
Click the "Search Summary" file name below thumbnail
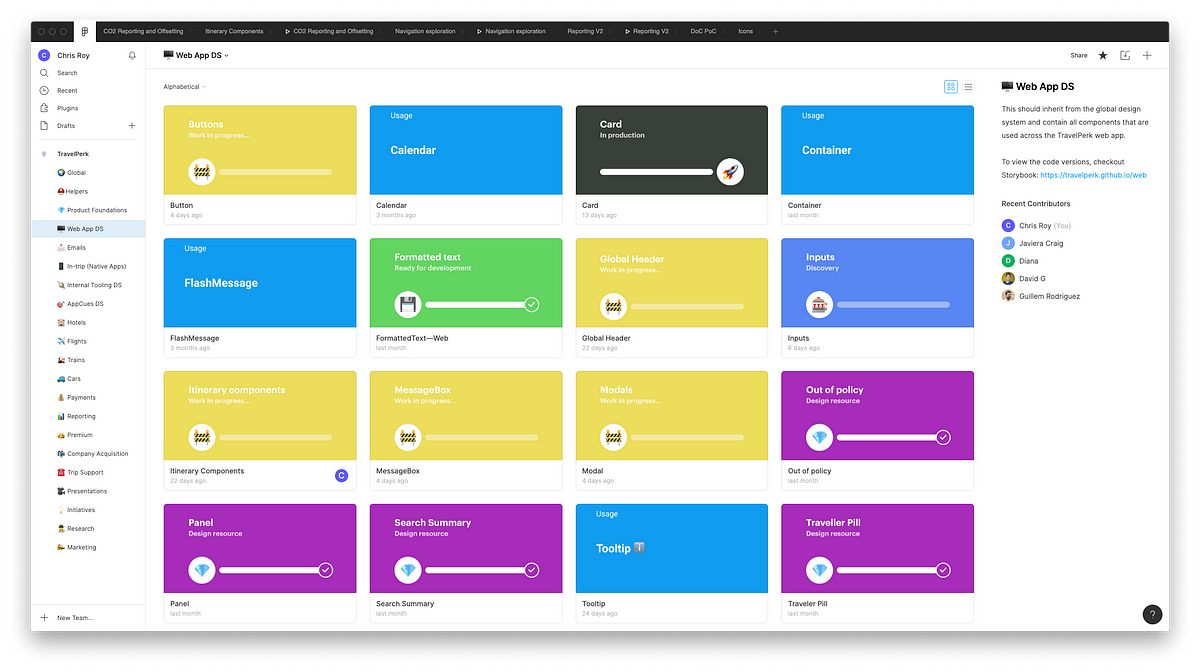405,604
